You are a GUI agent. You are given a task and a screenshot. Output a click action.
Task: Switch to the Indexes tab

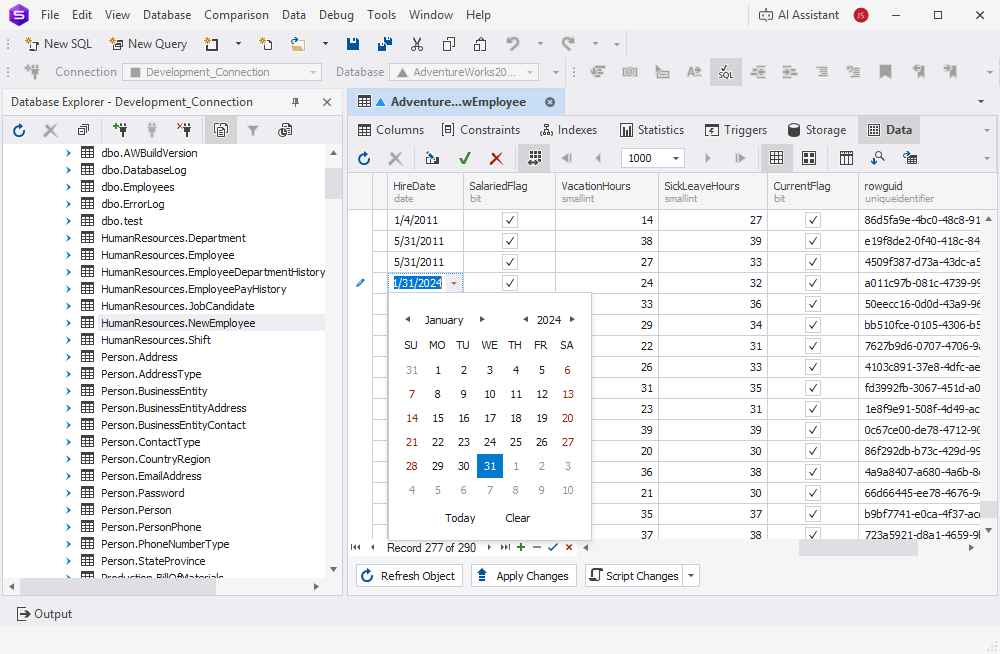point(568,130)
